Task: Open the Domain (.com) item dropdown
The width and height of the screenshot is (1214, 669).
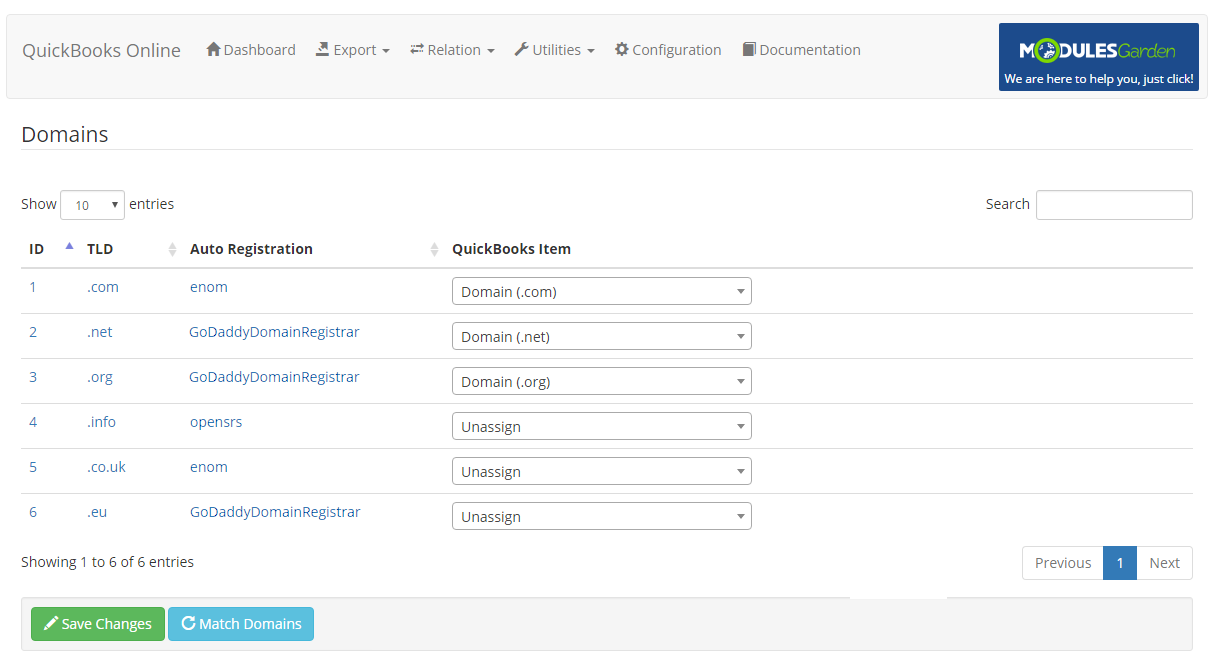Action: (601, 291)
